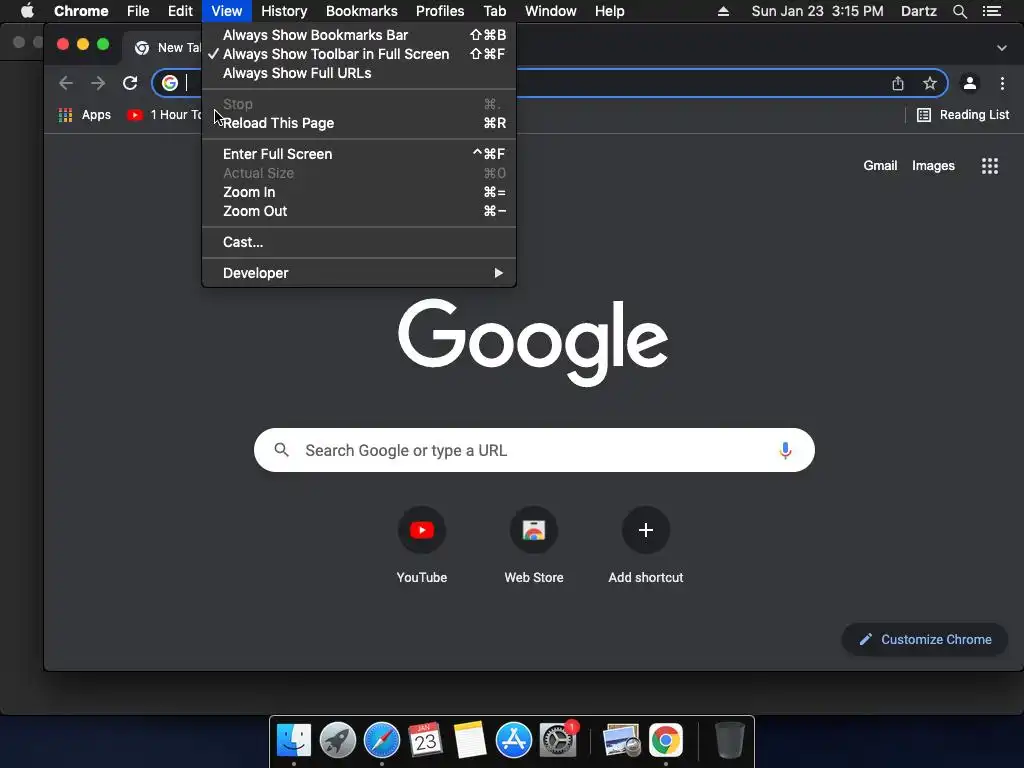Viewport: 1024px width, 768px height.
Task: Select Reload This Page menu item
Action: 359,123
